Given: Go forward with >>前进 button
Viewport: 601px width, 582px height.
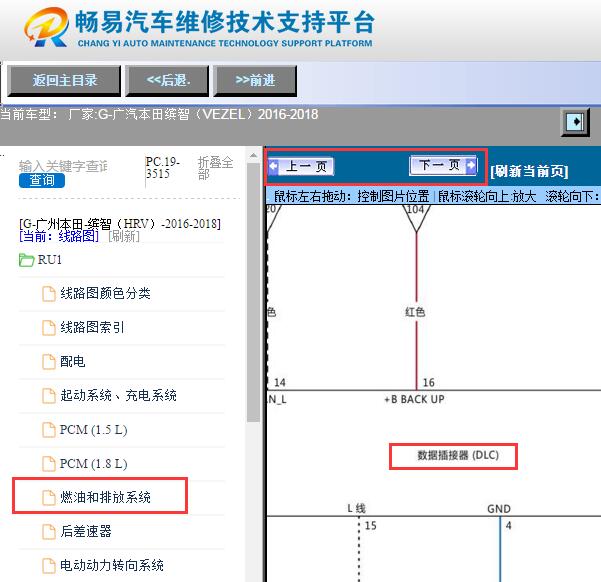Looking at the screenshot, I should pos(255,81).
